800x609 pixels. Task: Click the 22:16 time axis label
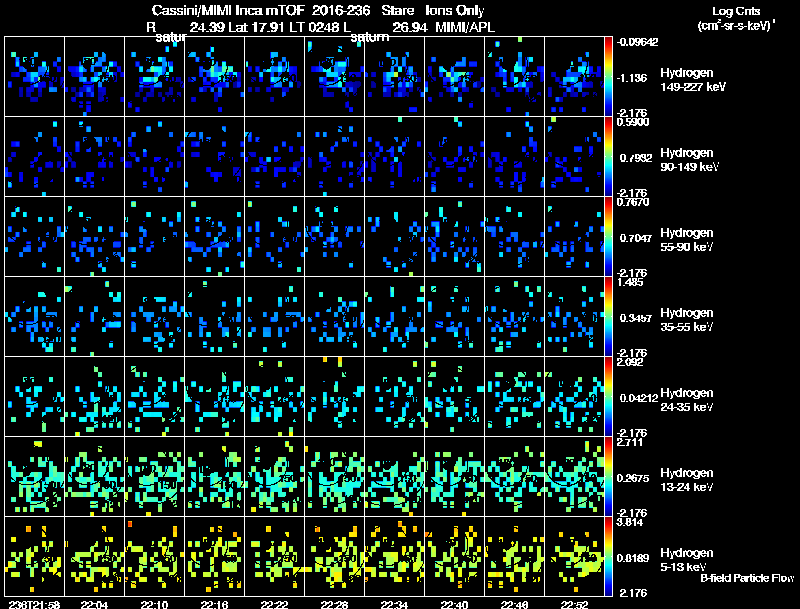(x=214, y=604)
